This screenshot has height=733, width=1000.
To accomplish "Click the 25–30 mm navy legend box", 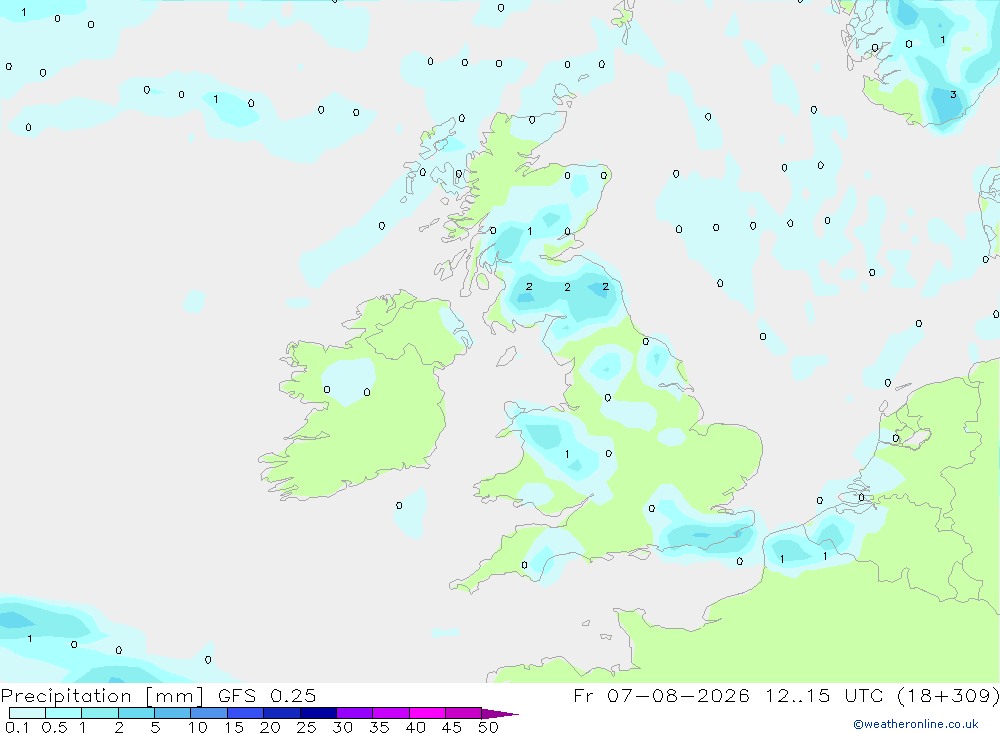I will (318, 713).
